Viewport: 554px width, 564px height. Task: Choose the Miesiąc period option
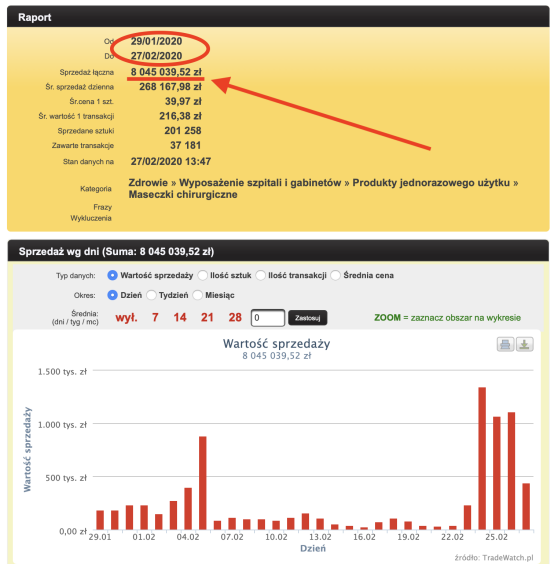tap(197, 295)
